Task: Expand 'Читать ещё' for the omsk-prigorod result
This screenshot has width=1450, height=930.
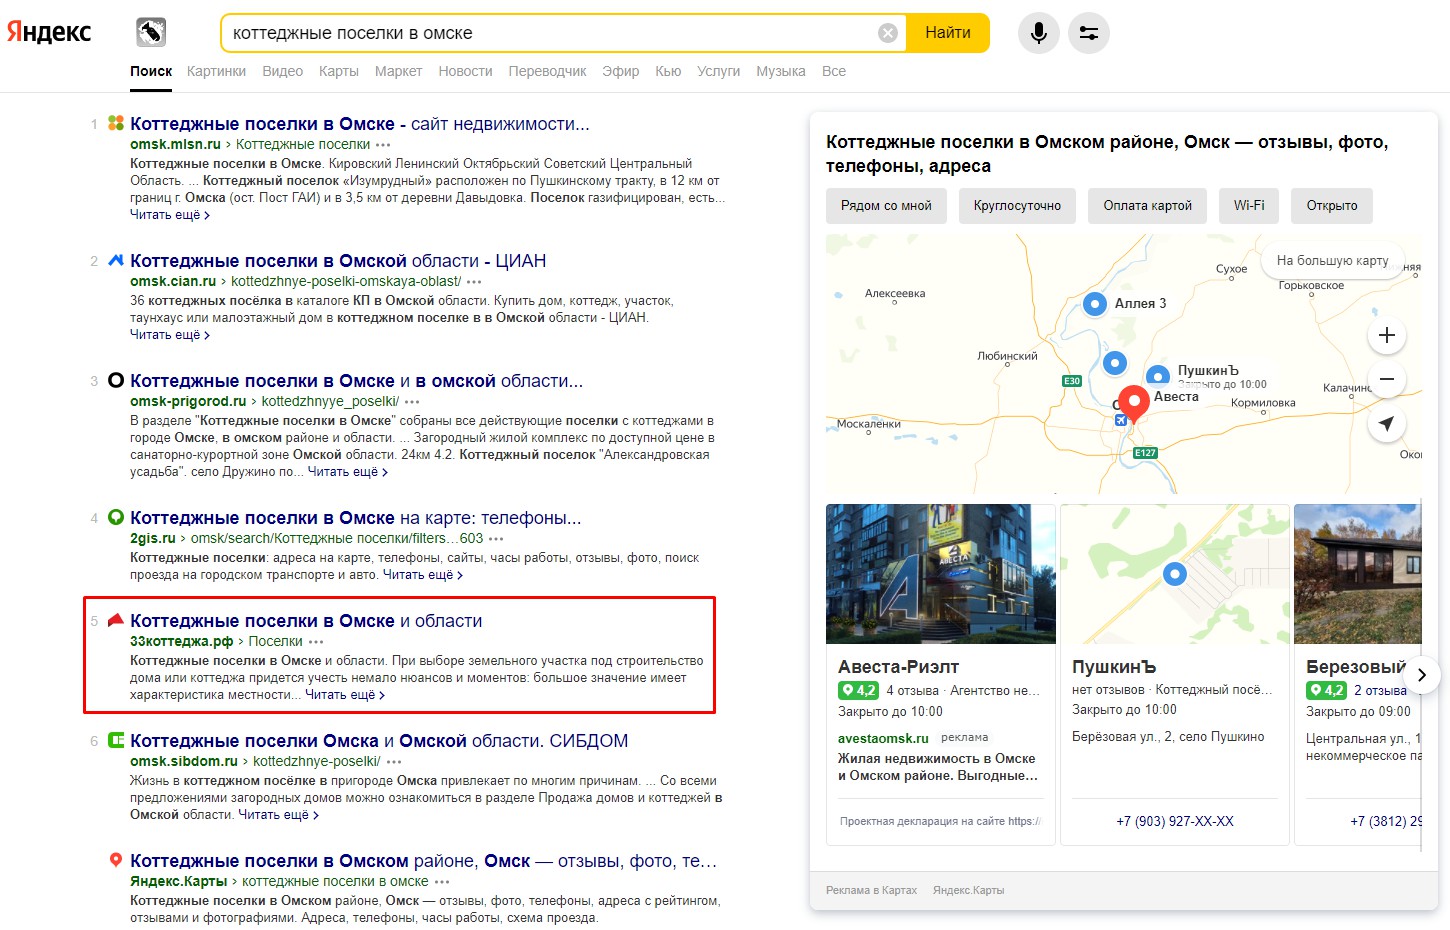Action: pos(348,472)
